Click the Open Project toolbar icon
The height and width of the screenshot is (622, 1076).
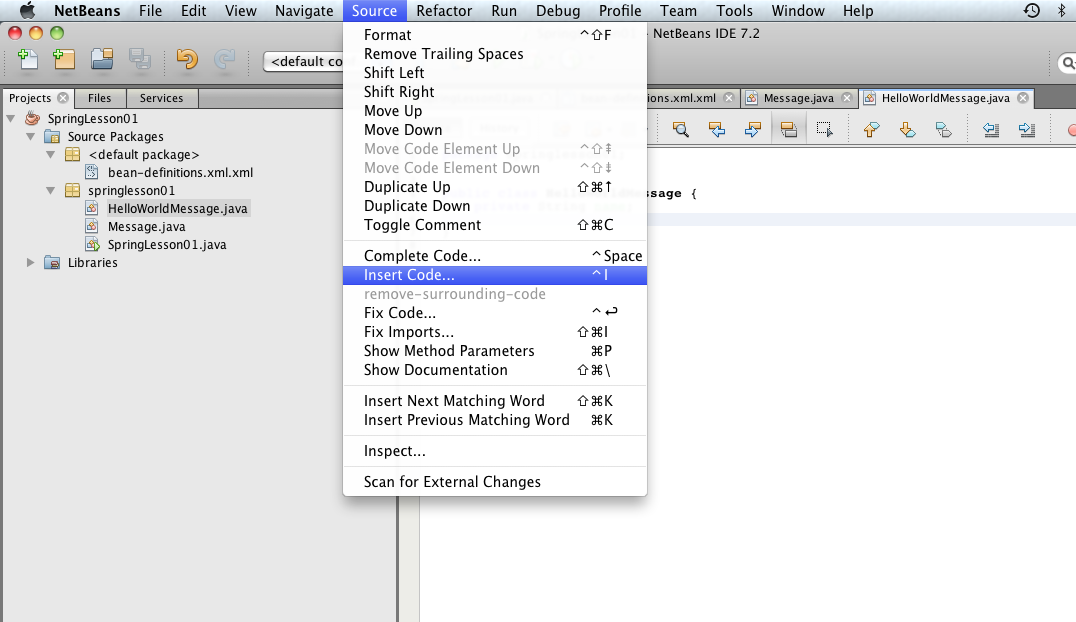tap(102, 60)
